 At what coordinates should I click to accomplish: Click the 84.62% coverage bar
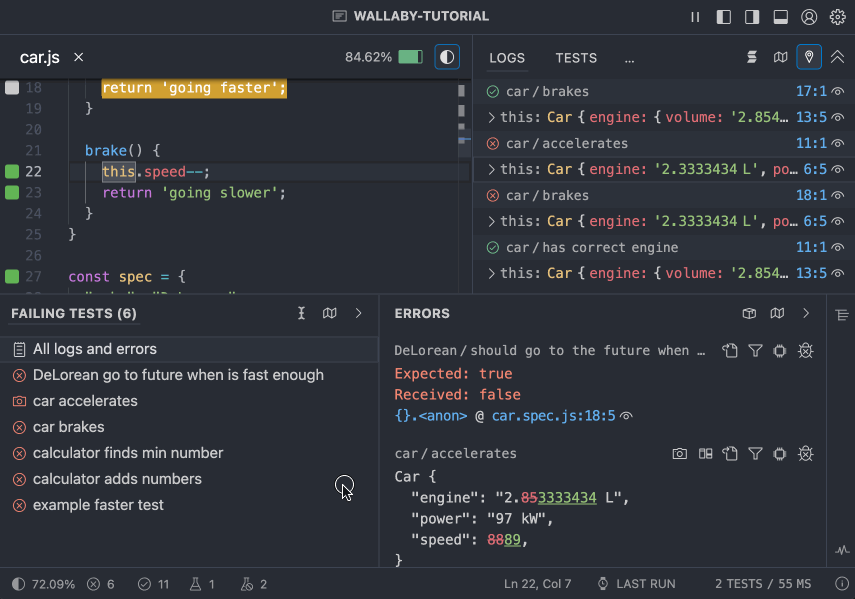411,57
